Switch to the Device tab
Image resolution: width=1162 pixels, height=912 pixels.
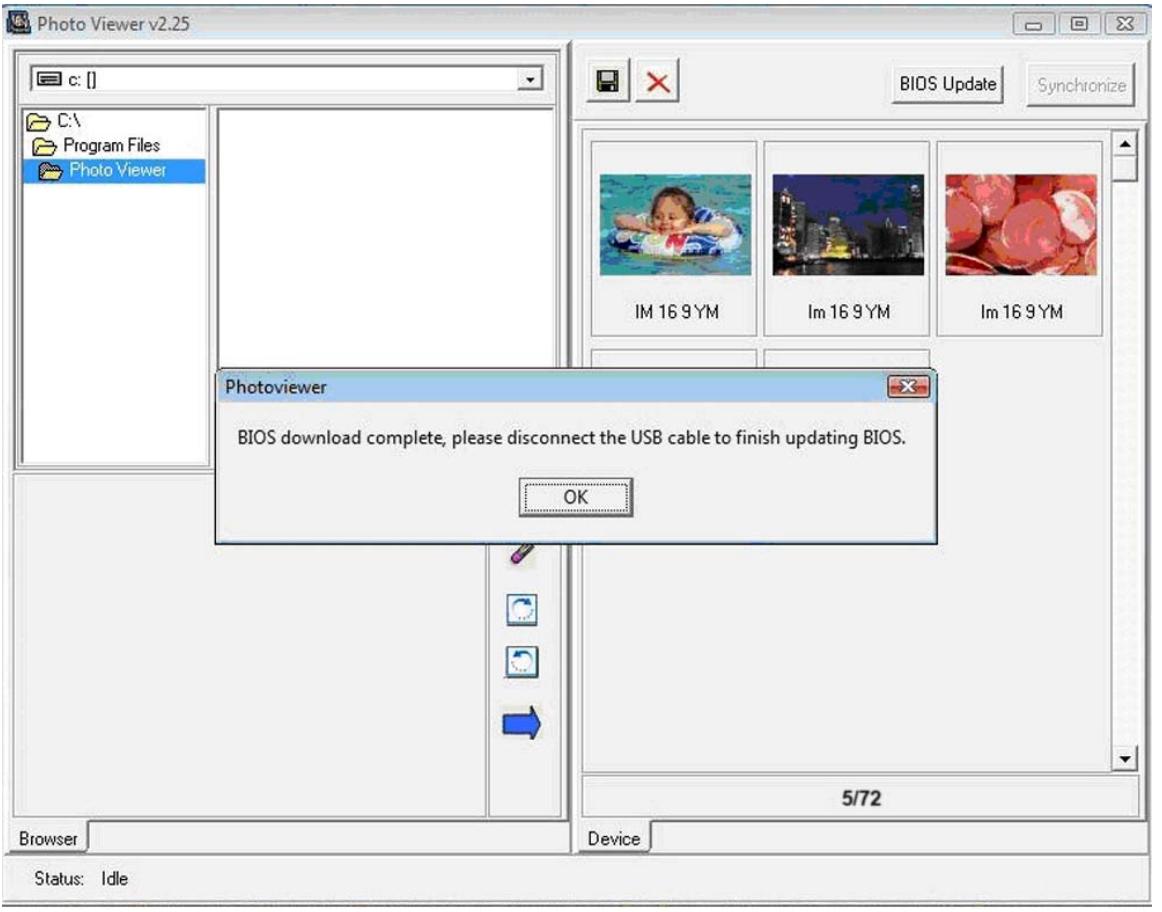coord(613,839)
